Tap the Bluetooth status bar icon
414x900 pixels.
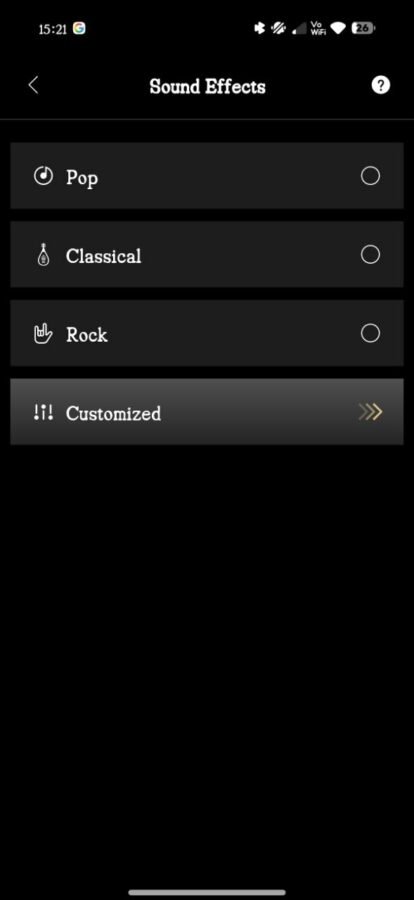pos(260,28)
